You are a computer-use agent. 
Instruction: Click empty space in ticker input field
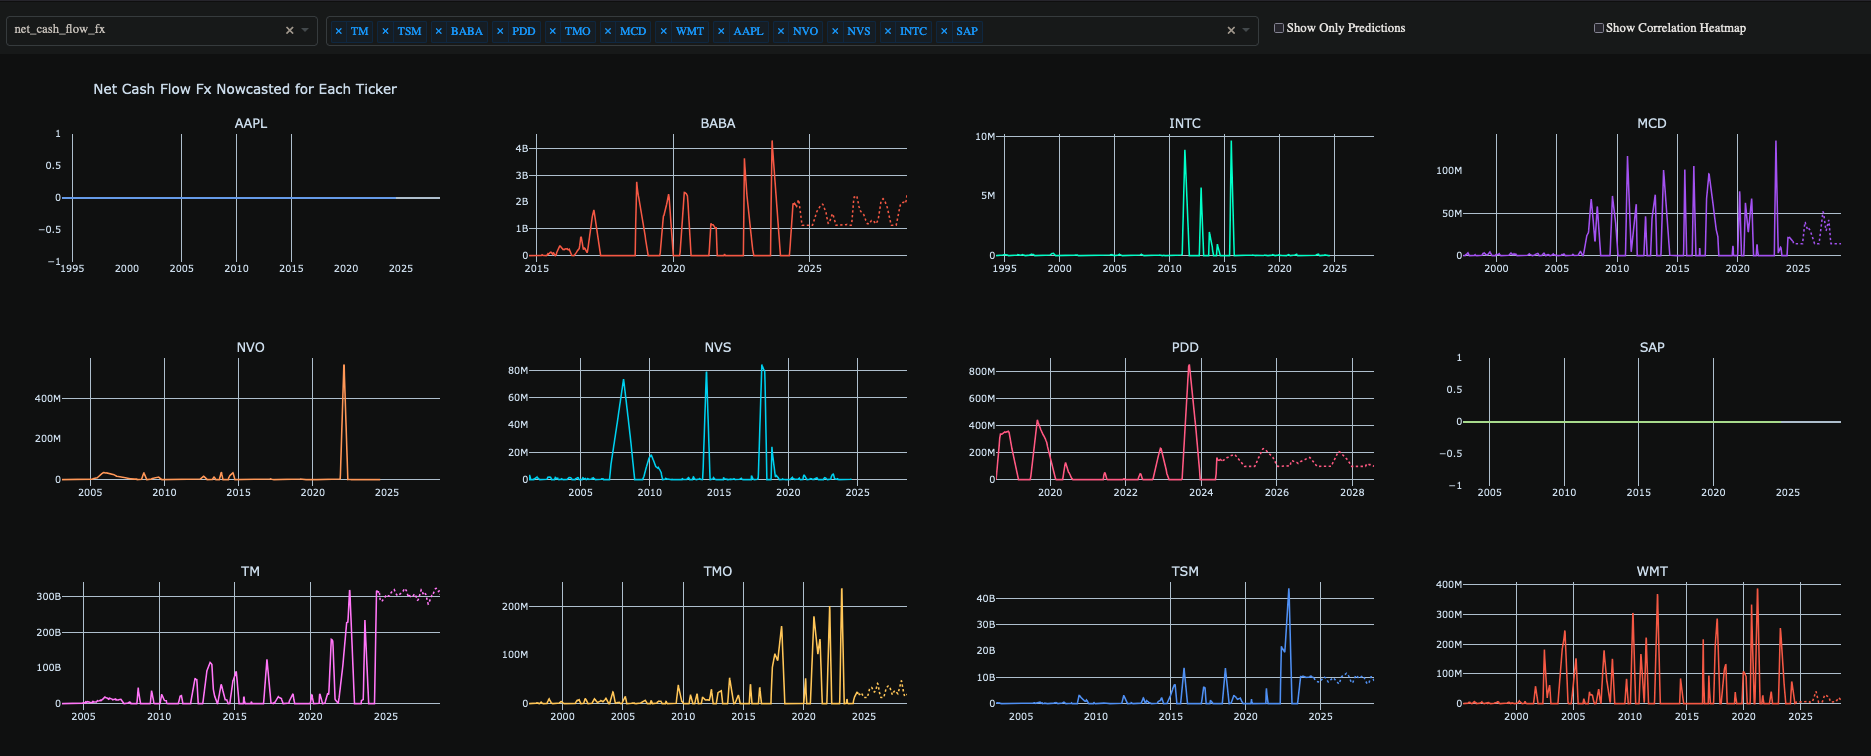pyautogui.click(x=1100, y=31)
